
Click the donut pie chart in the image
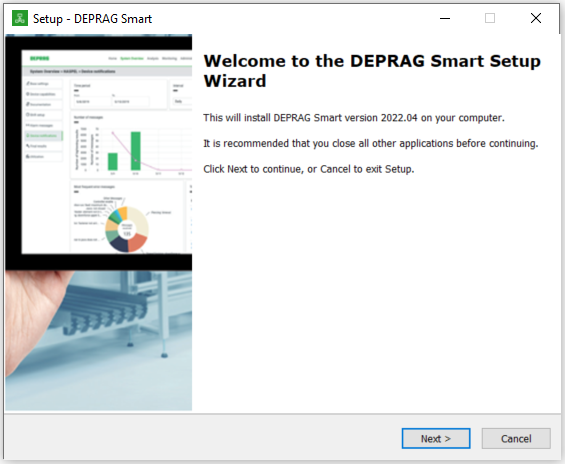[x=126, y=229]
